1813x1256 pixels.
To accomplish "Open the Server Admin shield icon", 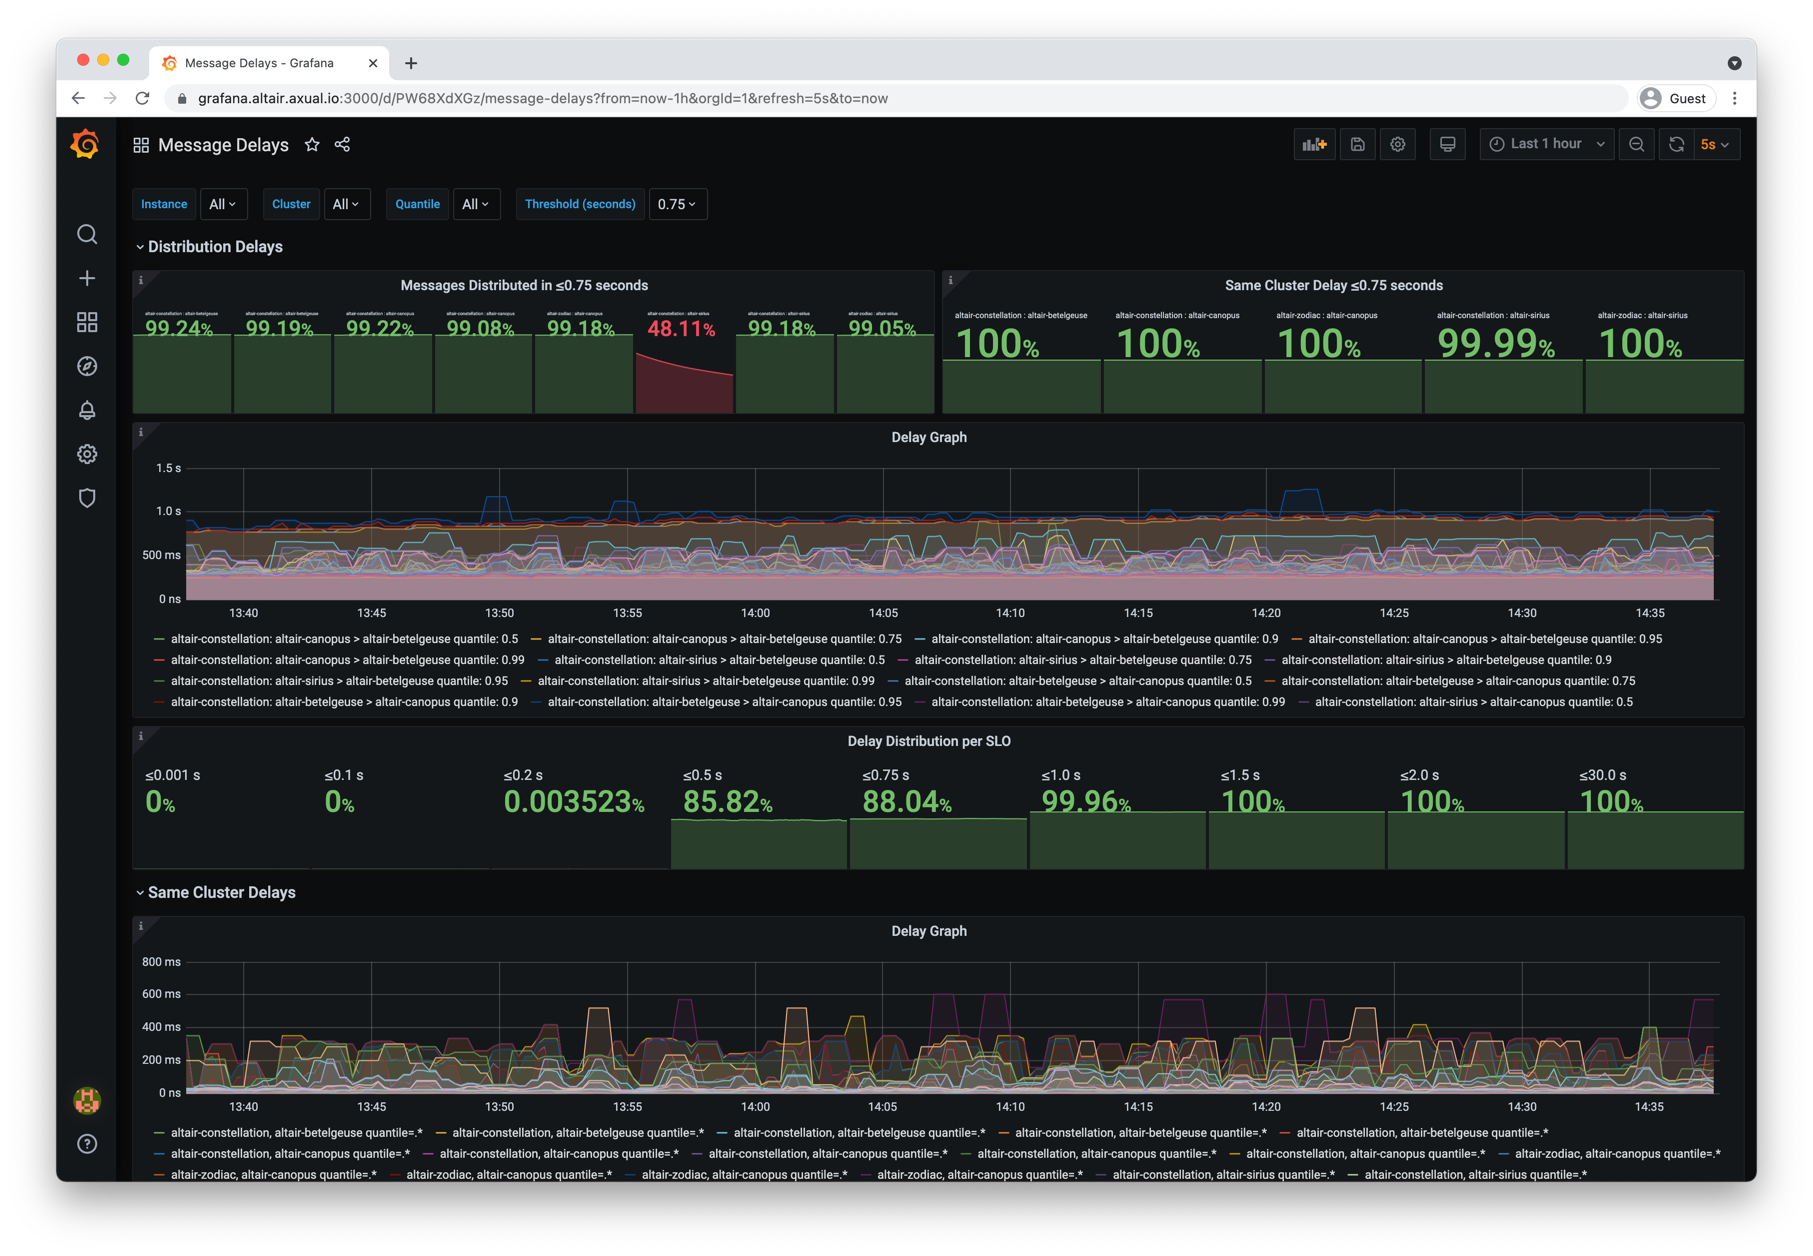I will 87,498.
